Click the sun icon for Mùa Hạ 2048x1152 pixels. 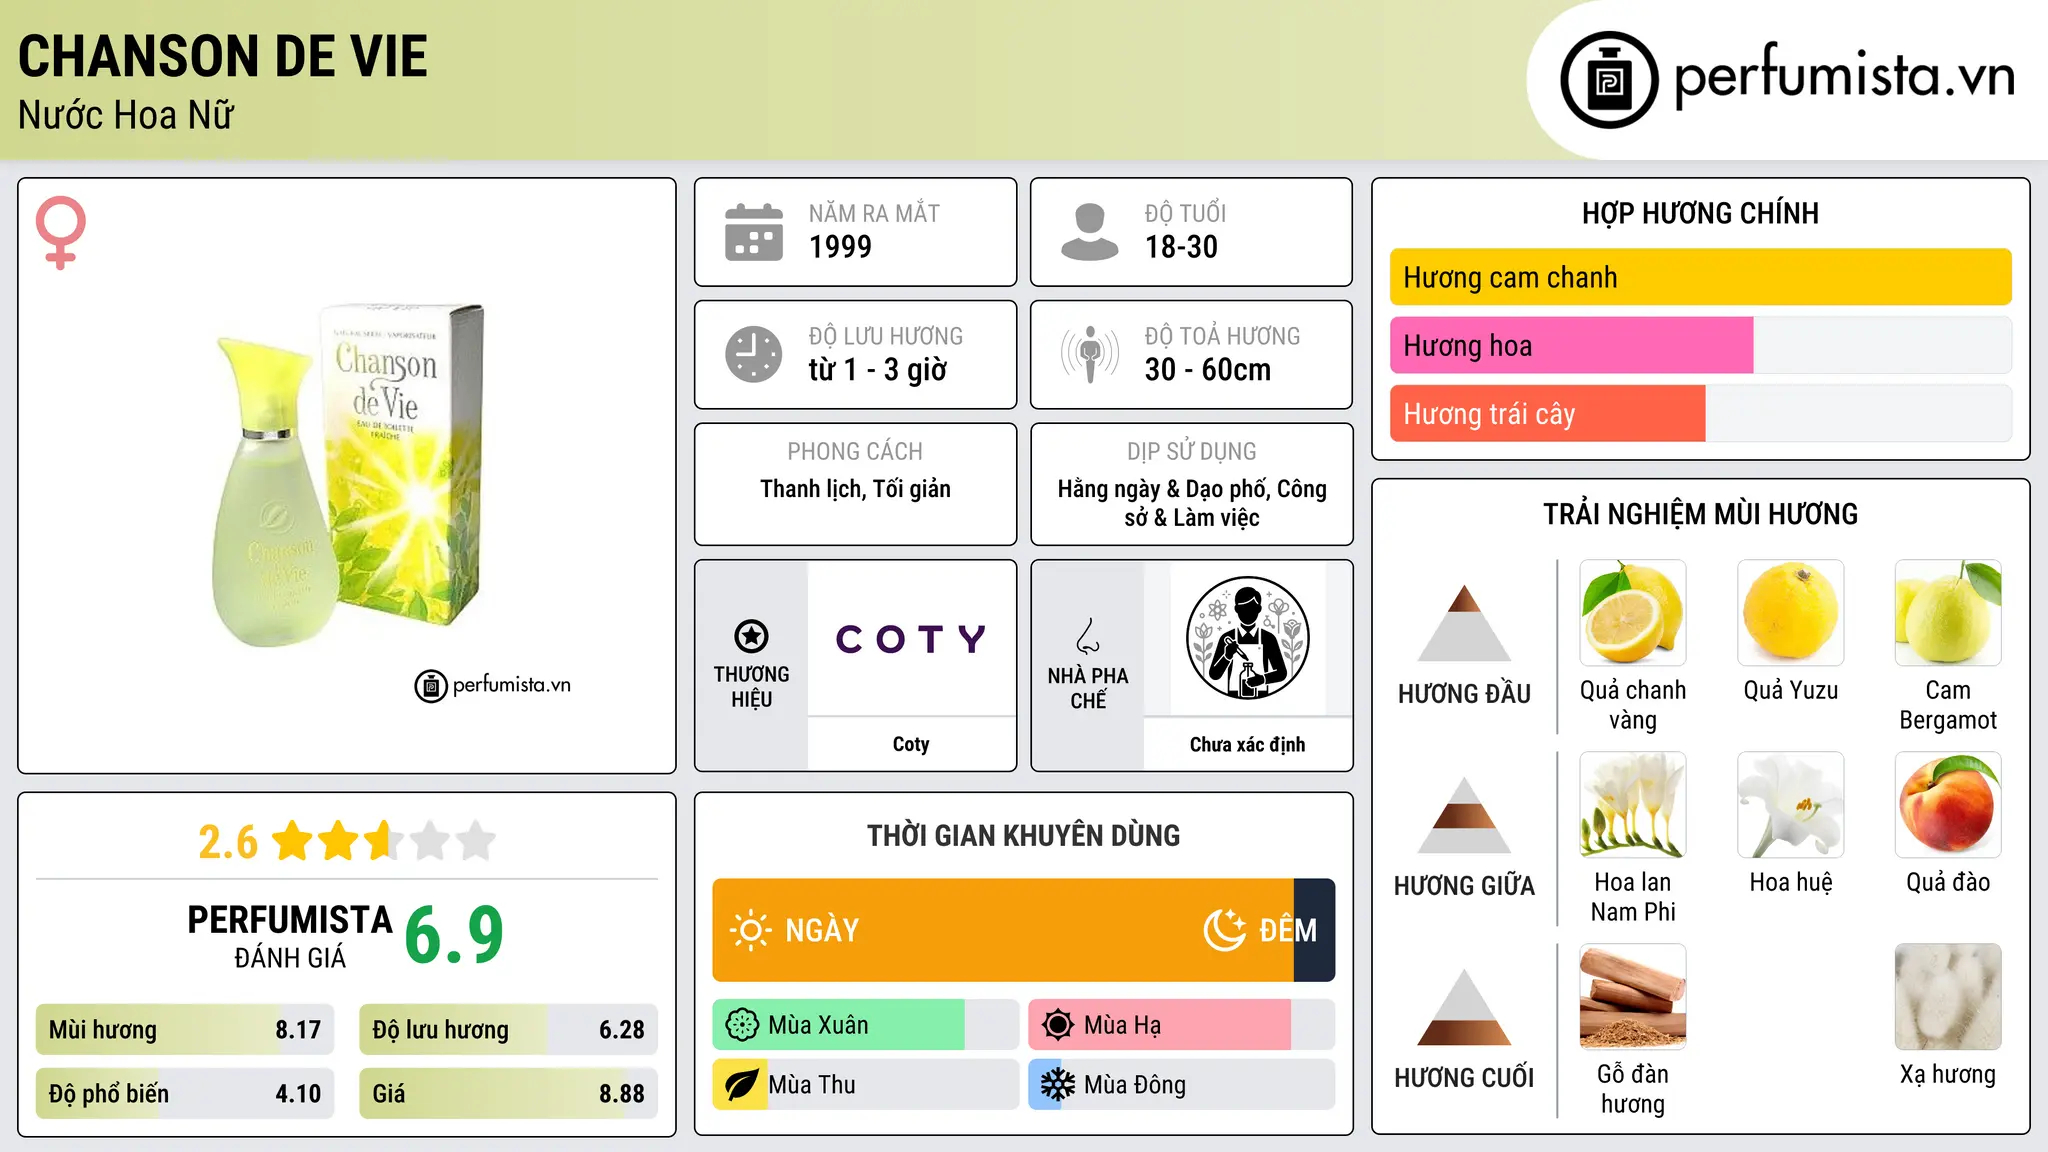pos(1058,1025)
